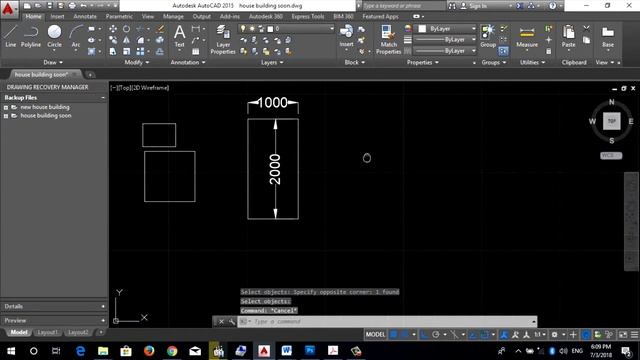Collapse the Backup Files section
Viewport: 640px width, 360px height.
point(103,98)
